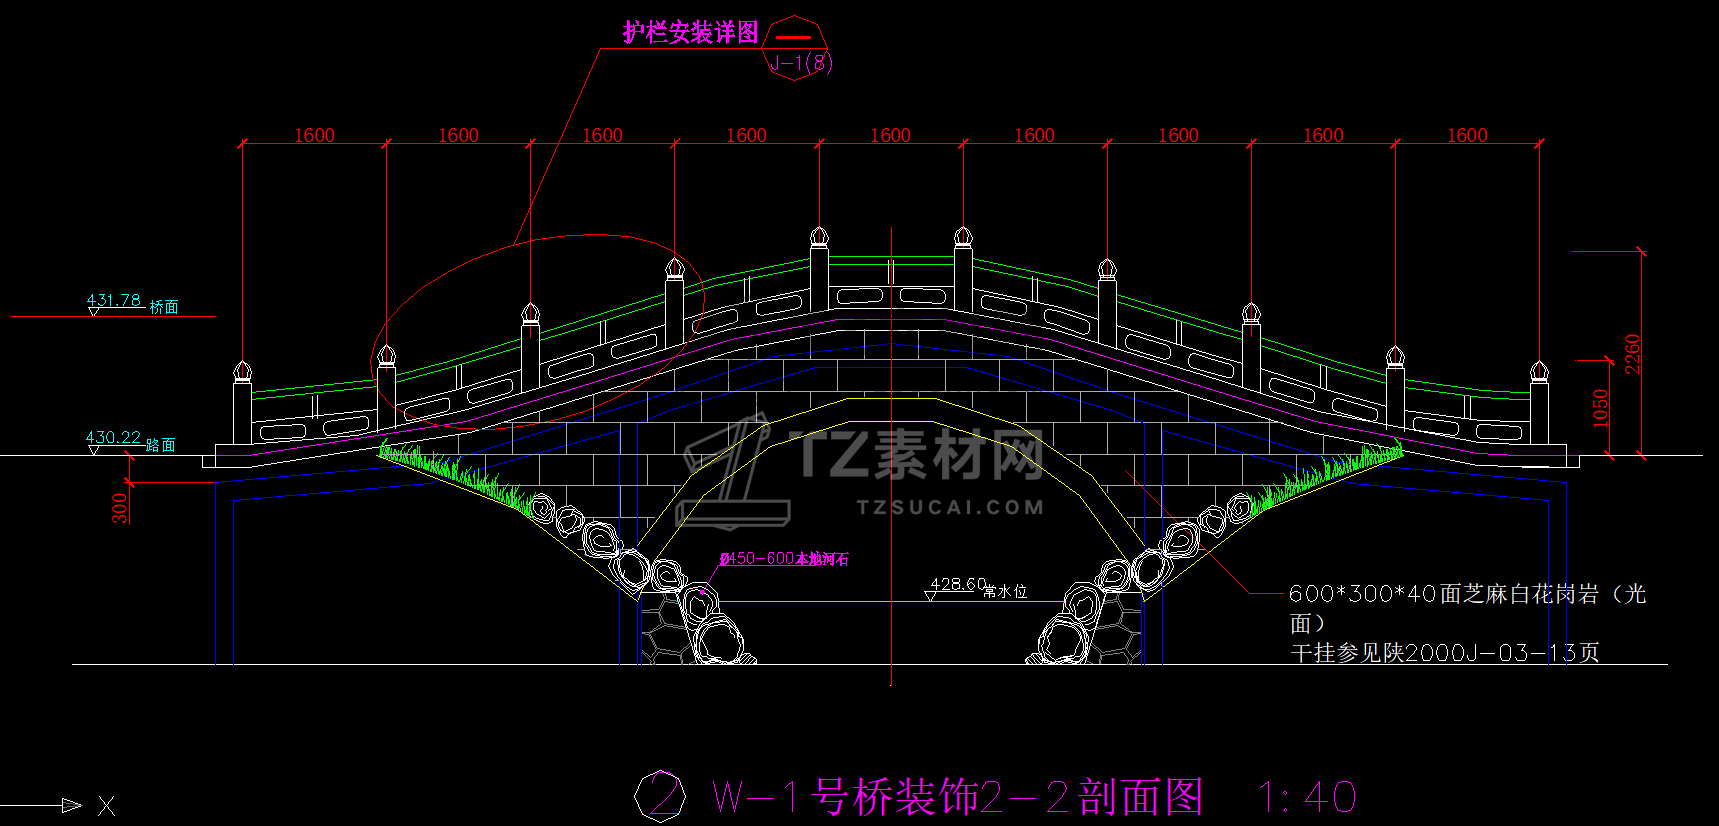Click the circled section number 2
1719x826 pixels.
coord(661,796)
